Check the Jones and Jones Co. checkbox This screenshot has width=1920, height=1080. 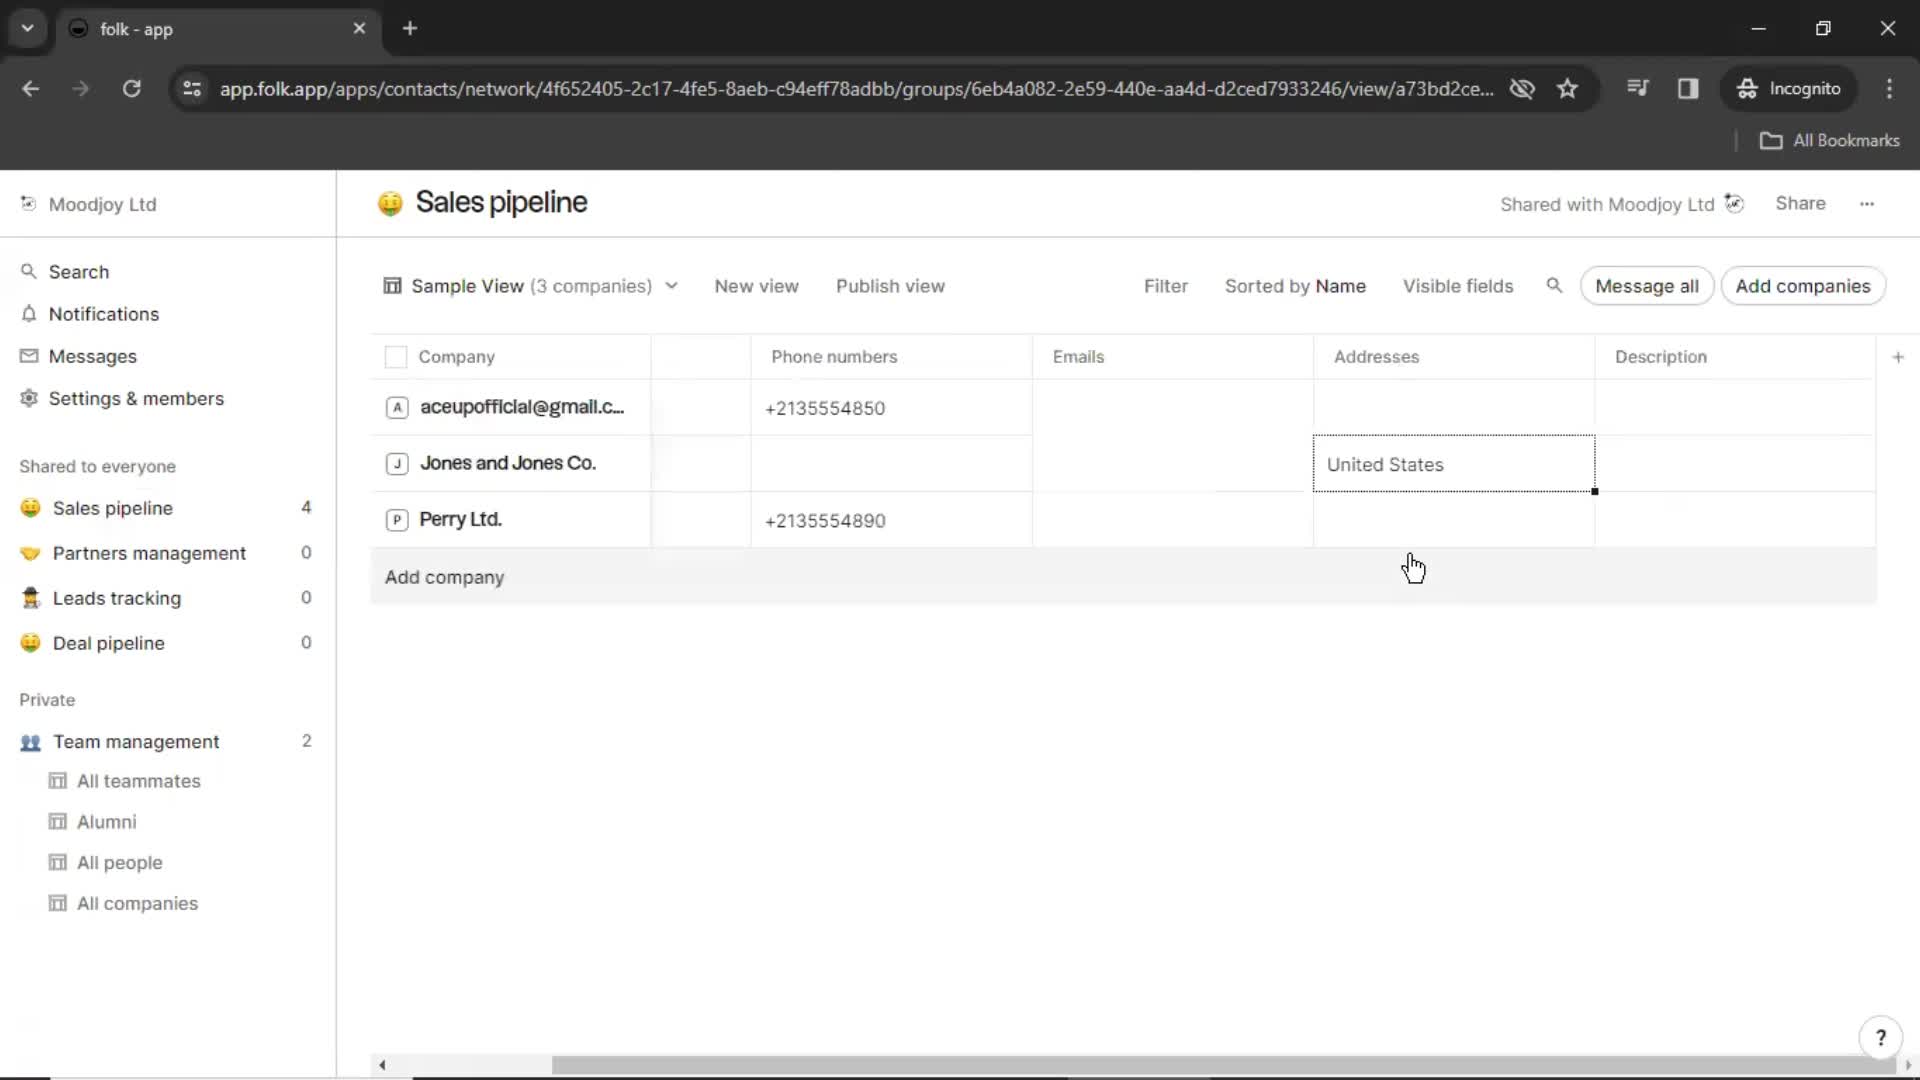pyautogui.click(x=396, y=464)
